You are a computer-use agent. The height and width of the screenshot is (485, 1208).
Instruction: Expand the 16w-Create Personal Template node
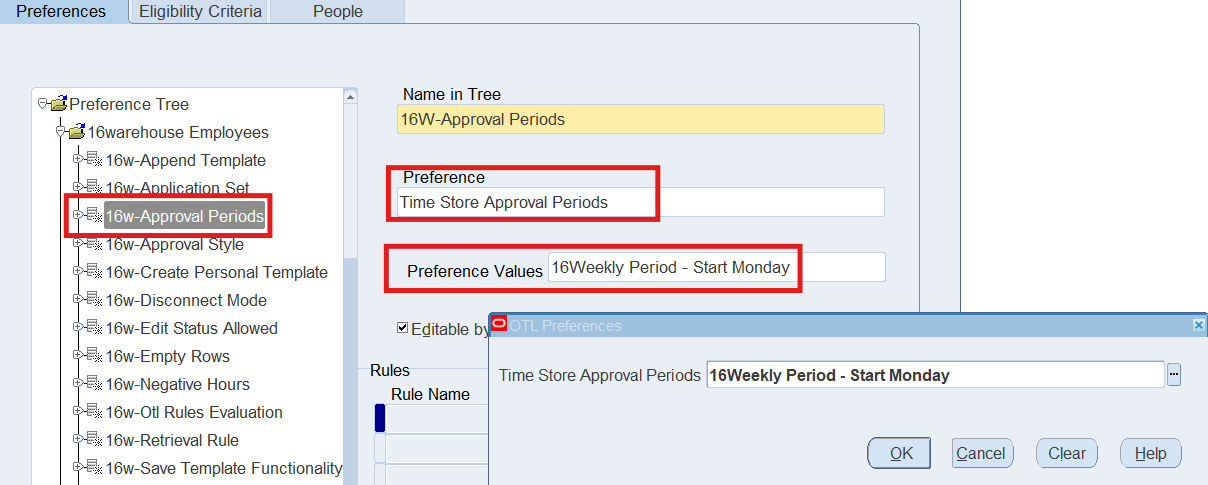[x=77, y=272]
